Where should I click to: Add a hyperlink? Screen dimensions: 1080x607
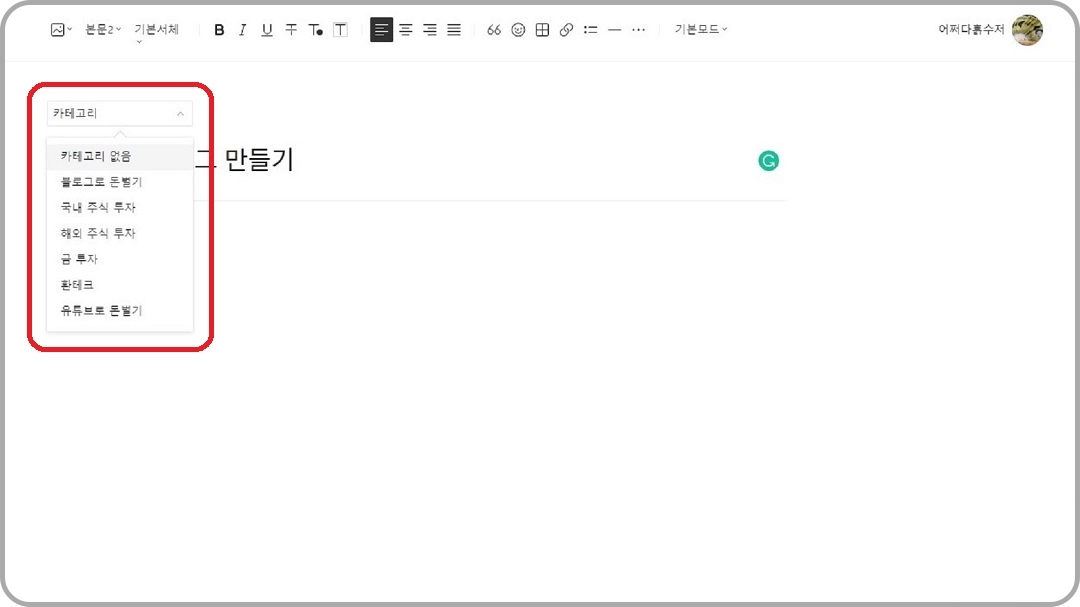click(566, 30)
